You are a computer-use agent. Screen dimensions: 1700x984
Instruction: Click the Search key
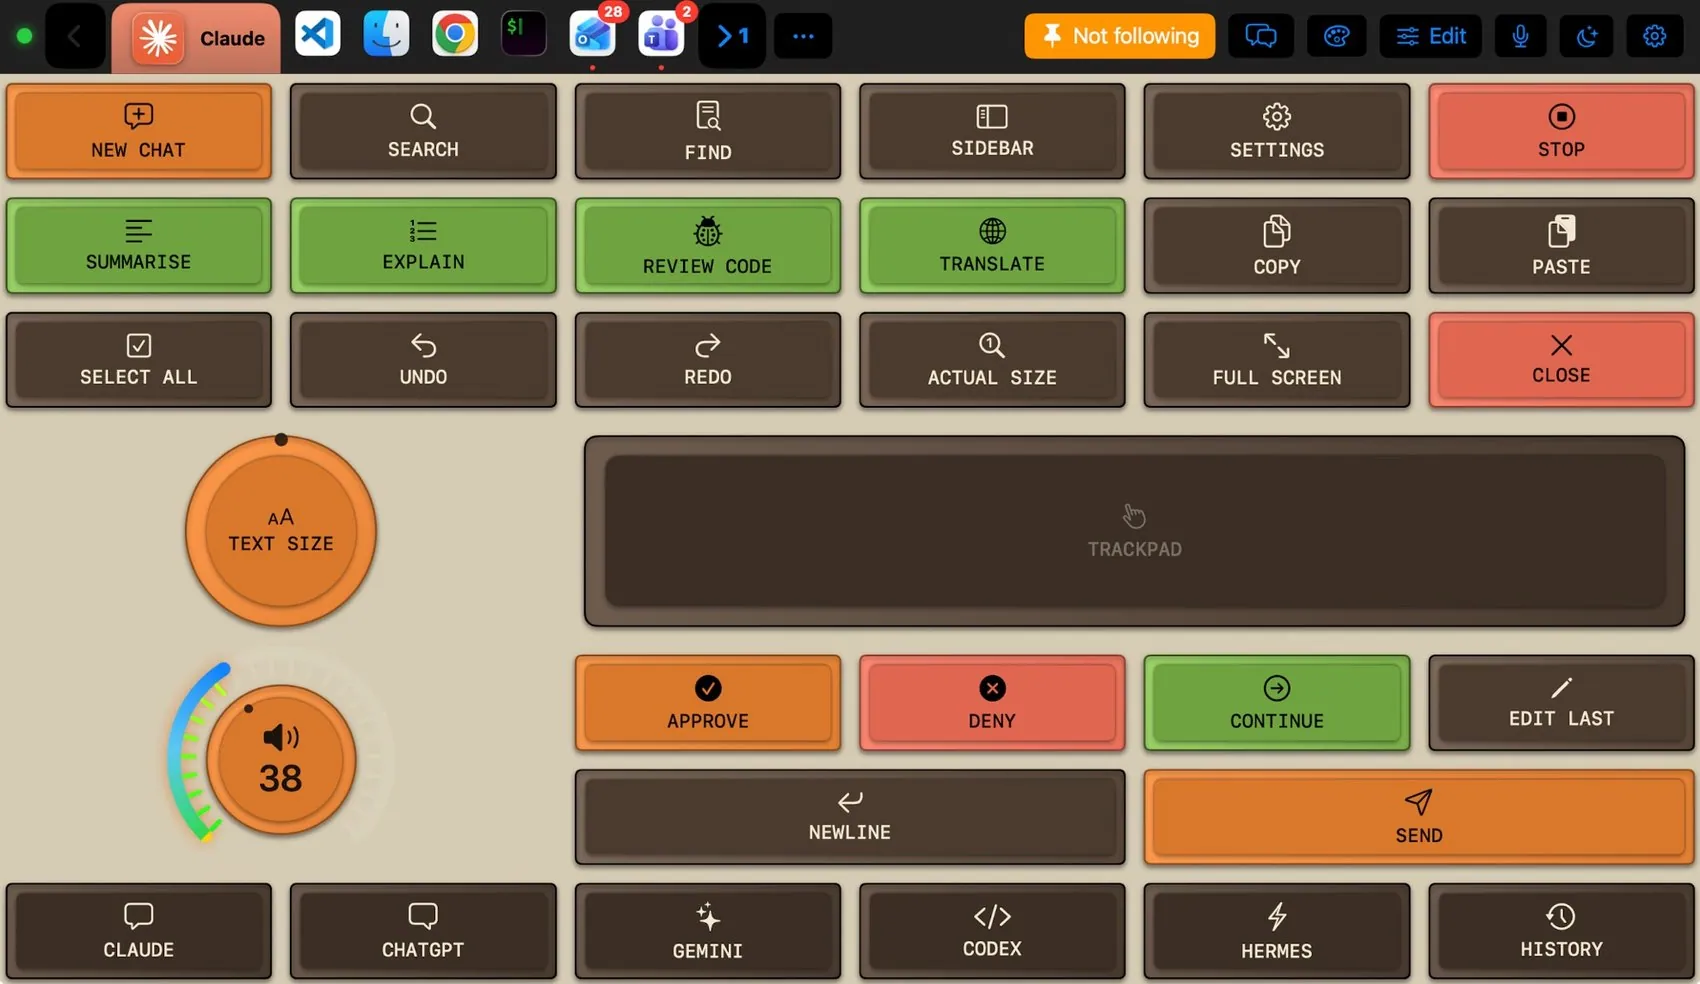423,131
